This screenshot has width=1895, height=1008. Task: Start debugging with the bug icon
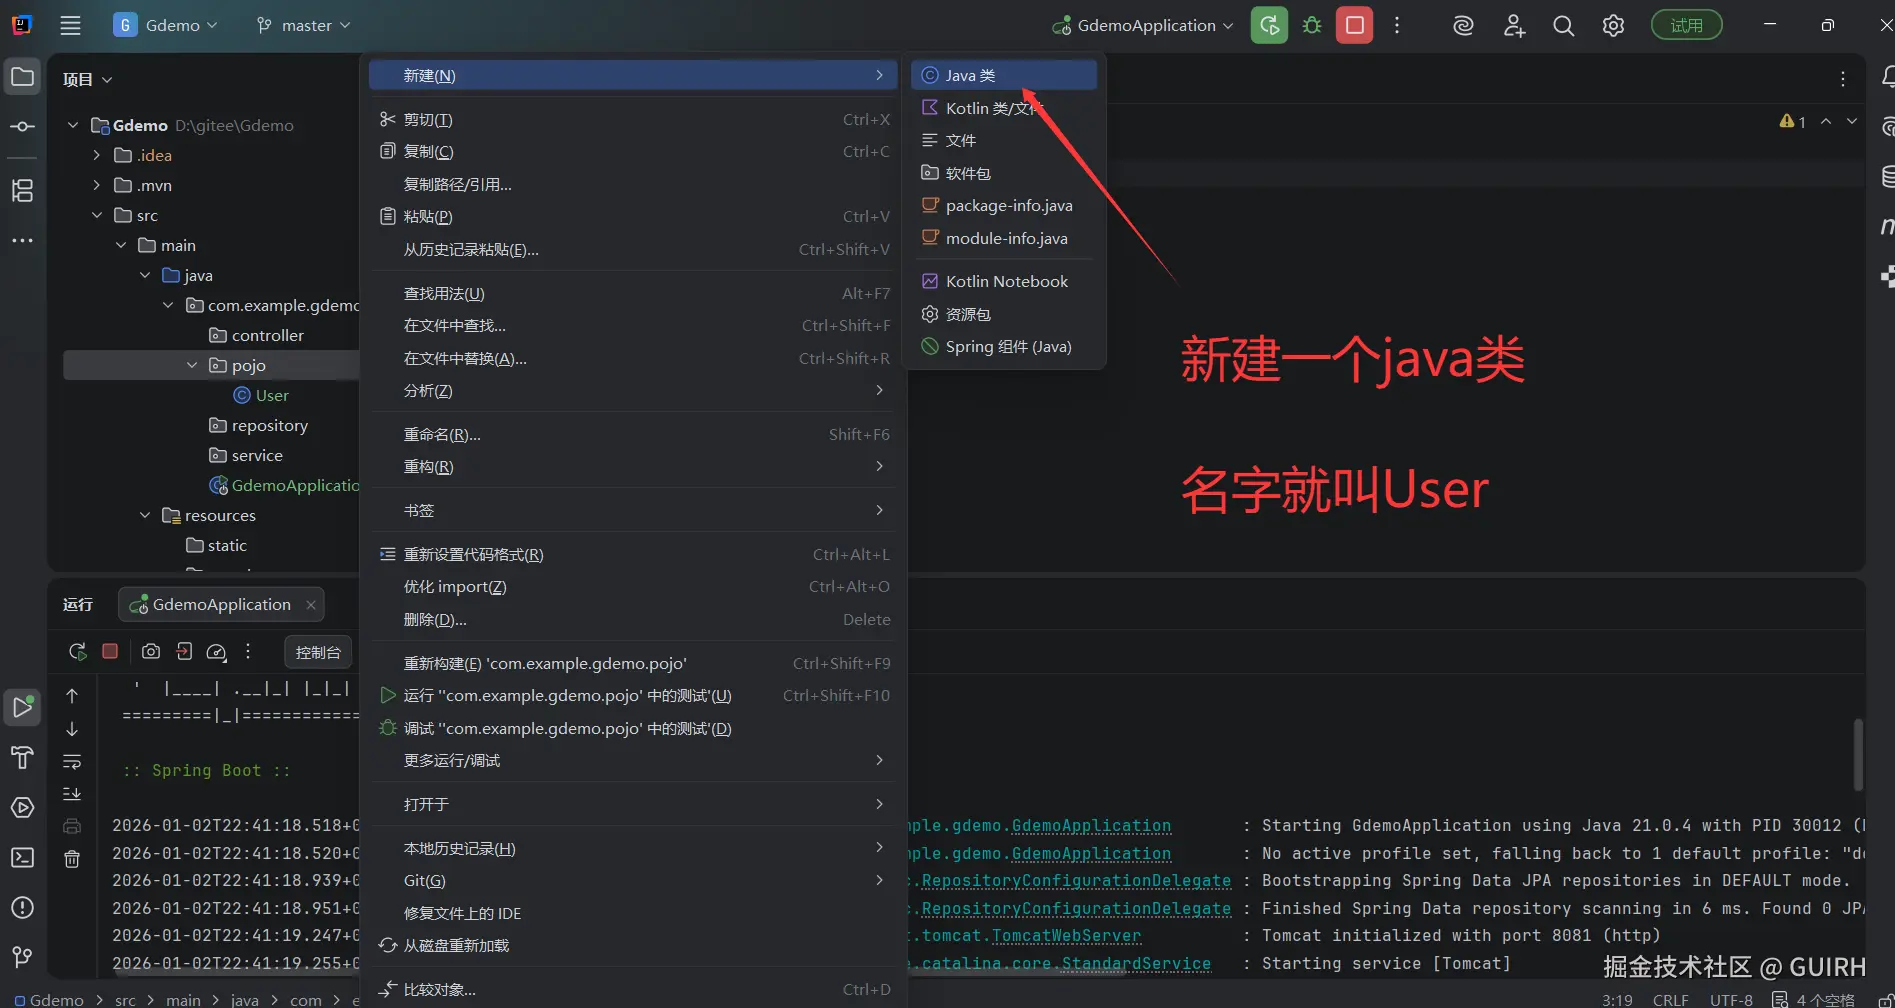[1312, 26]
